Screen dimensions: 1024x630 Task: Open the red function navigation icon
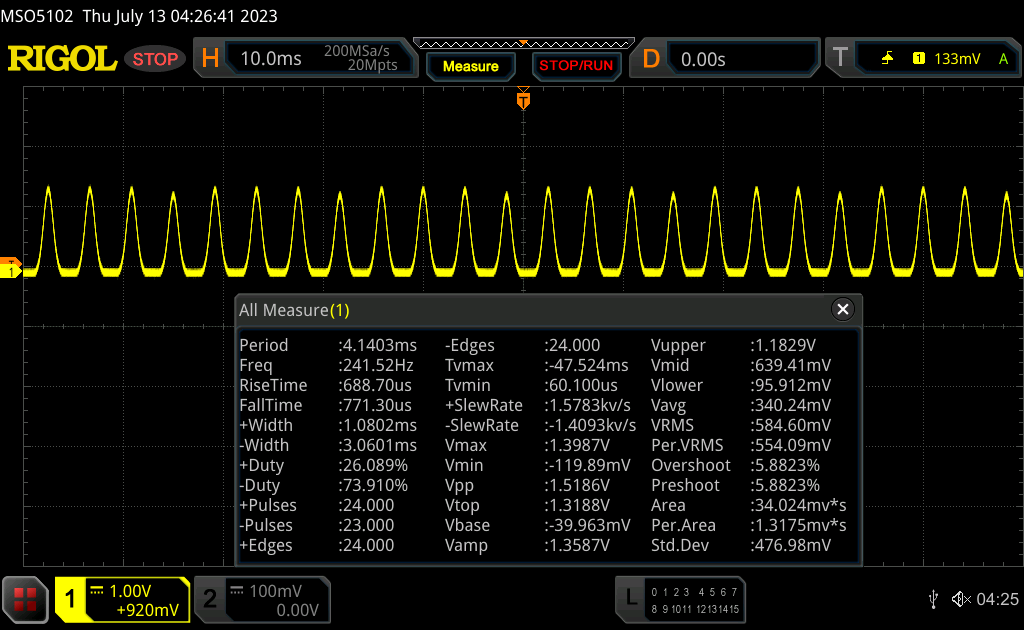[x=25, y=599]
